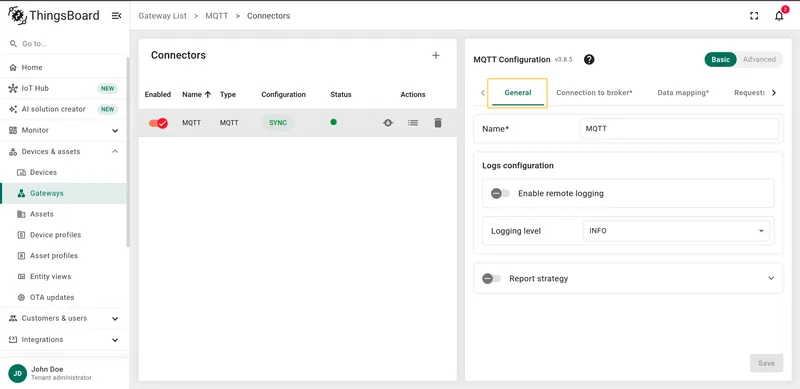This screenshot has height=389, width=800.
Task: Click the Integrations sidebar icon
Action: [13, 339]
